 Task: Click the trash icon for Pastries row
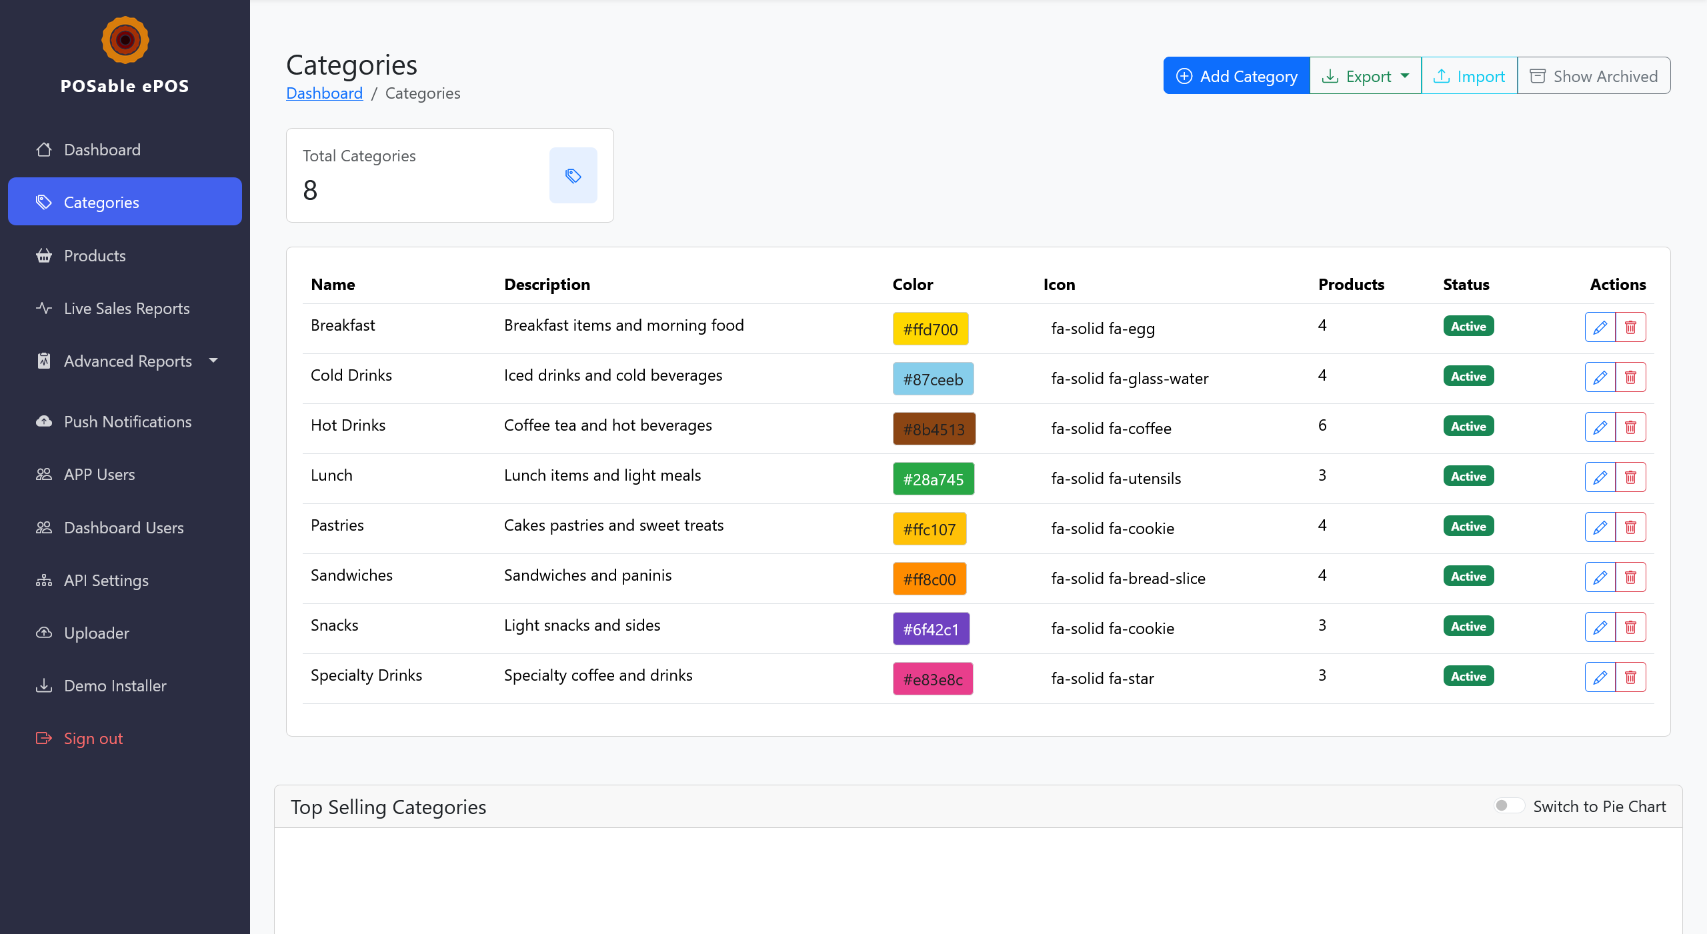[1630, 527]
